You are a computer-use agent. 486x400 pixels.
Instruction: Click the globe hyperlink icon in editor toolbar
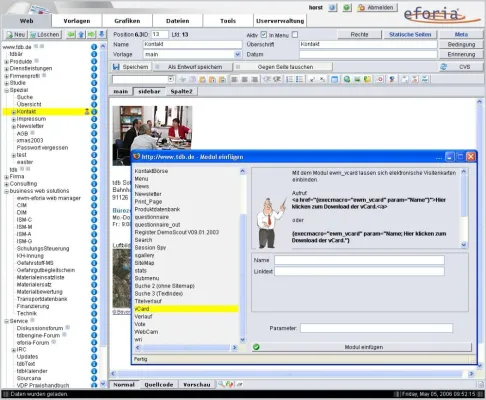click(x=347, y=79)
